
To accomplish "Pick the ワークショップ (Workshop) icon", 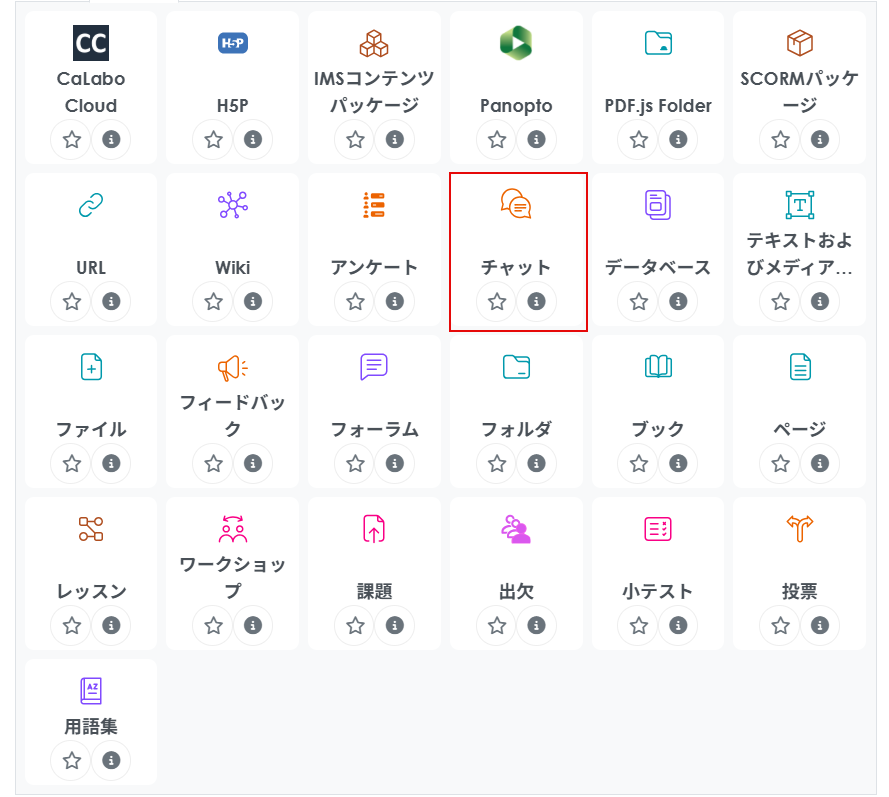I will pyautogui.click(x=233, y=529).
